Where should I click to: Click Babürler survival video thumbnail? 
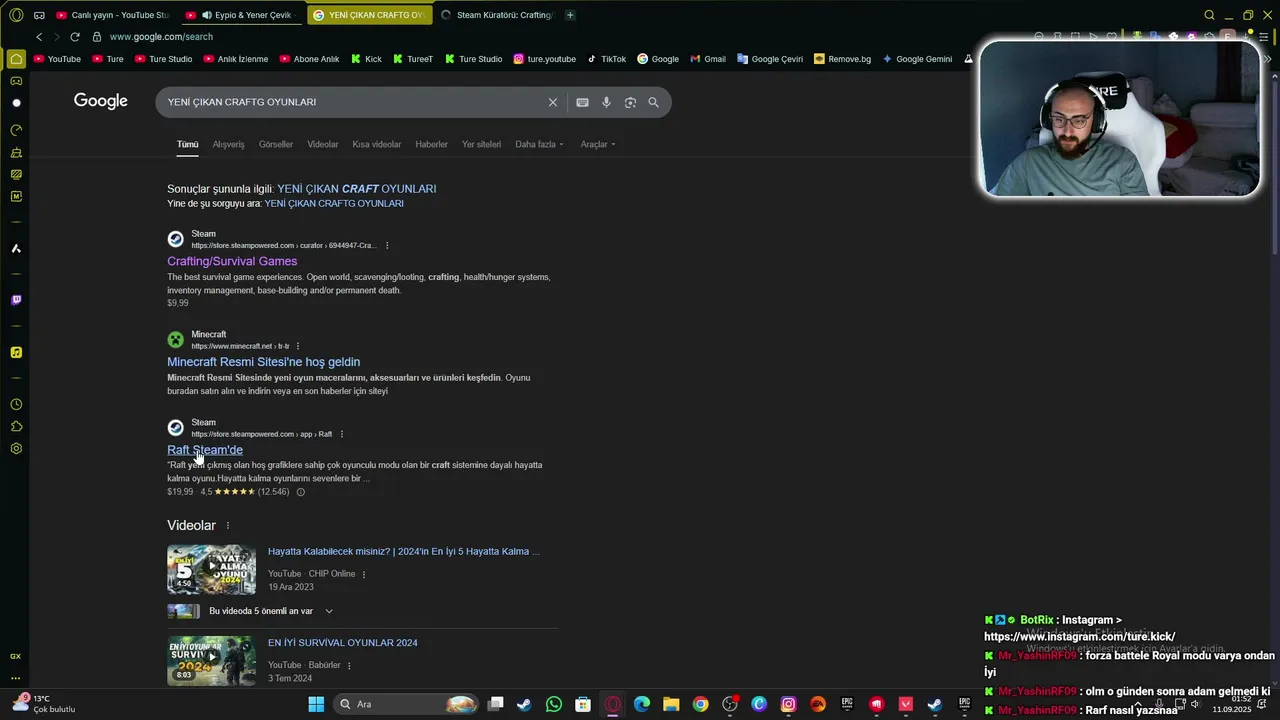click(211, 661)
